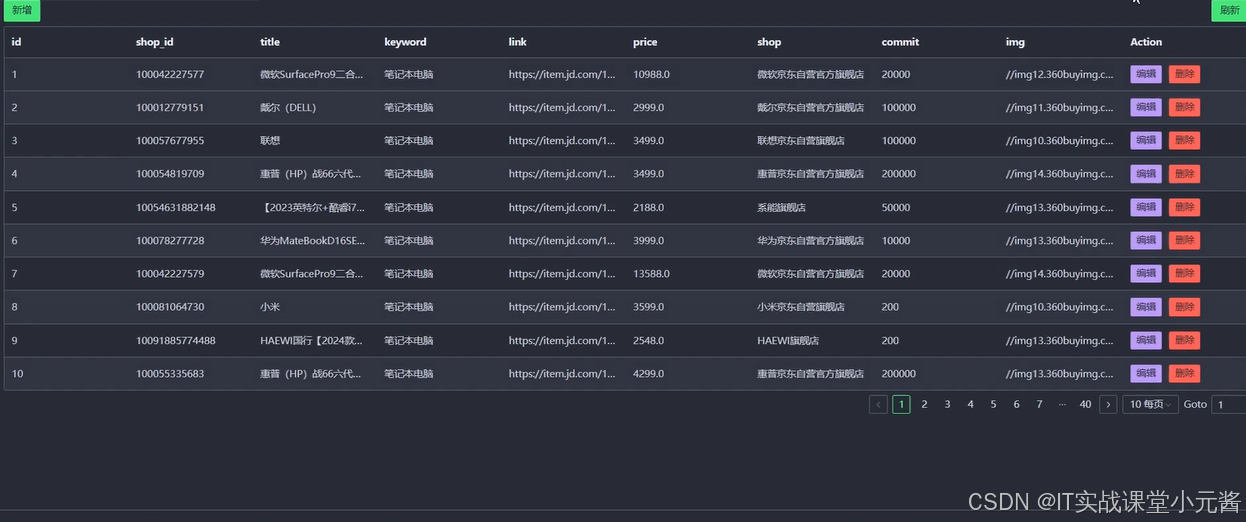This screenshot has height=522, width=1246.
Task: Click shop cell 小米京东自营旗舰店
Action: click(801, 307)
